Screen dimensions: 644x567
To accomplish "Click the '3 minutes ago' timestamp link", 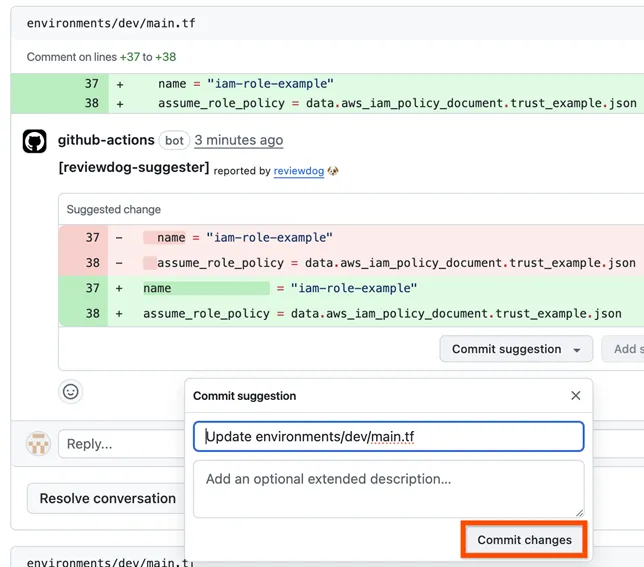I will pos(238,140).
